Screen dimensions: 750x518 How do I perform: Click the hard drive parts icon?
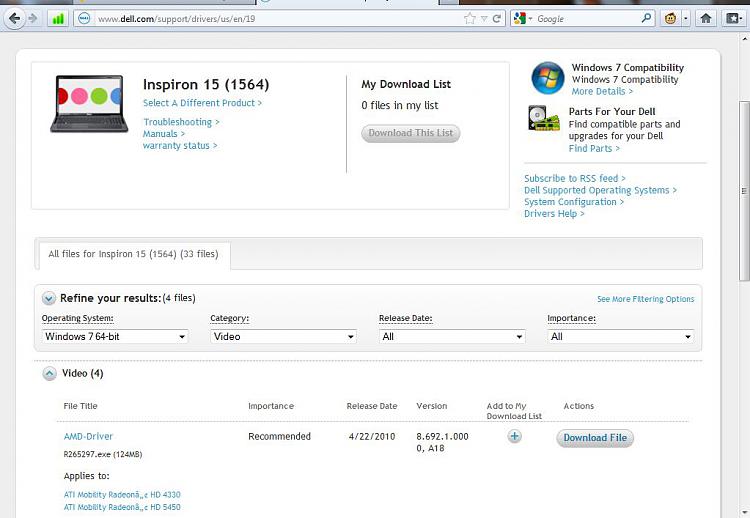coord(544,118)
